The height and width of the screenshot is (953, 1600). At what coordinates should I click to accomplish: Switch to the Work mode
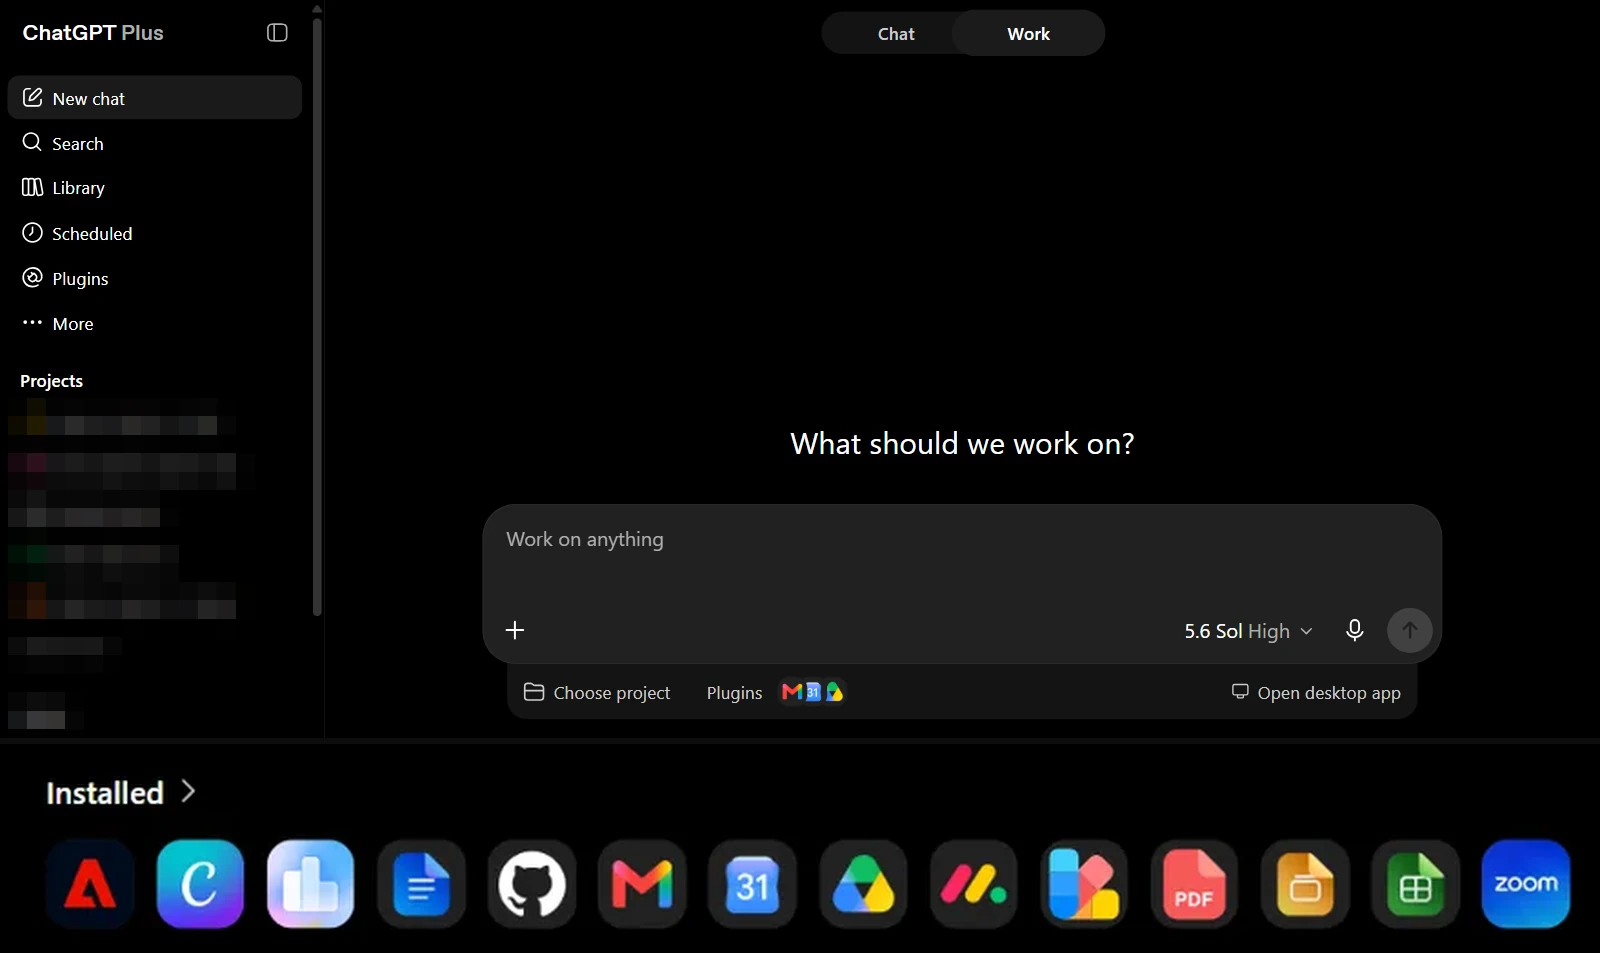pos(1028,34)
